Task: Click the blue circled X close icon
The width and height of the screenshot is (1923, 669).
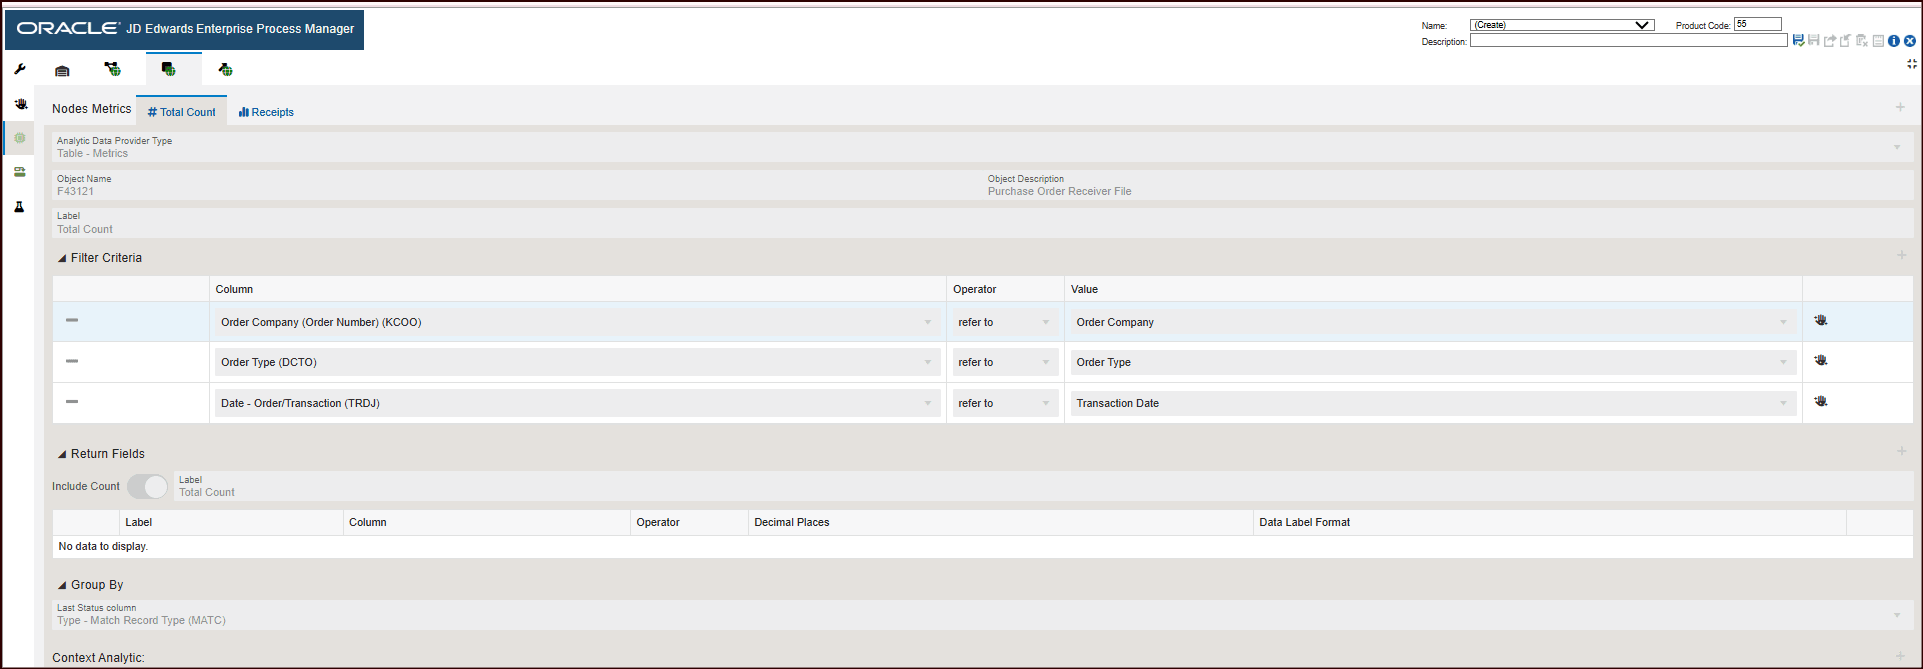Action: point(1910,41)
